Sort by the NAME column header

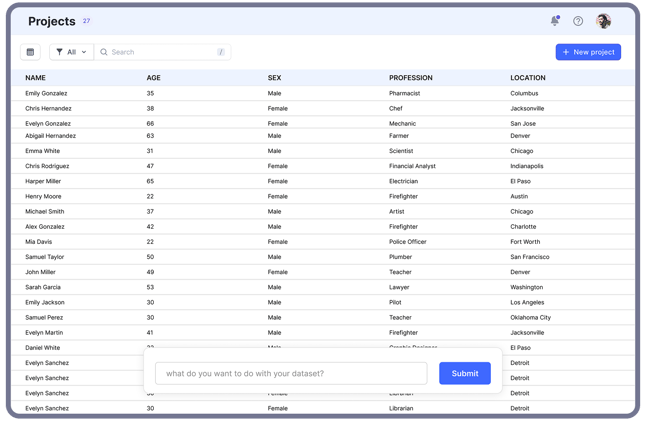click(x=36, y=78)
